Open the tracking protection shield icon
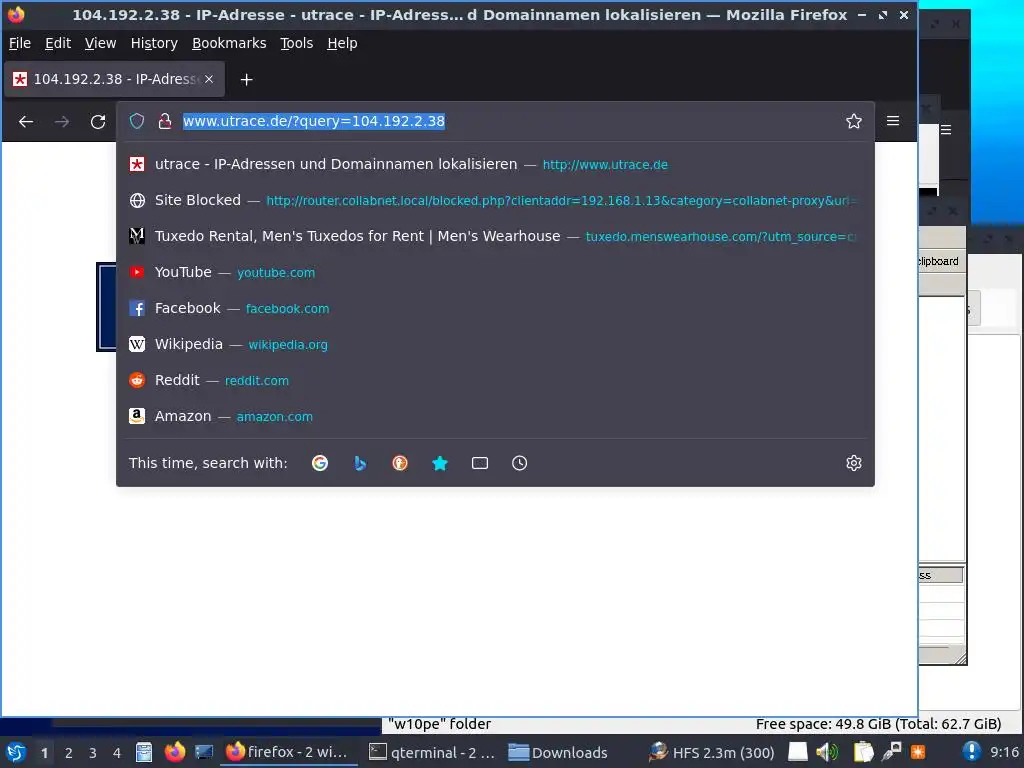Image resolution: width=1024 pixels, height=768 pixels. pos(136,121)
